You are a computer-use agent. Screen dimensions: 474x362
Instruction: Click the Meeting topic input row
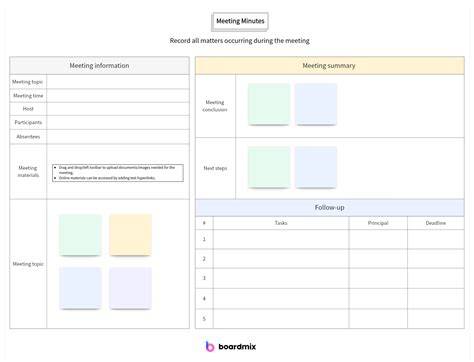(118, 82)
